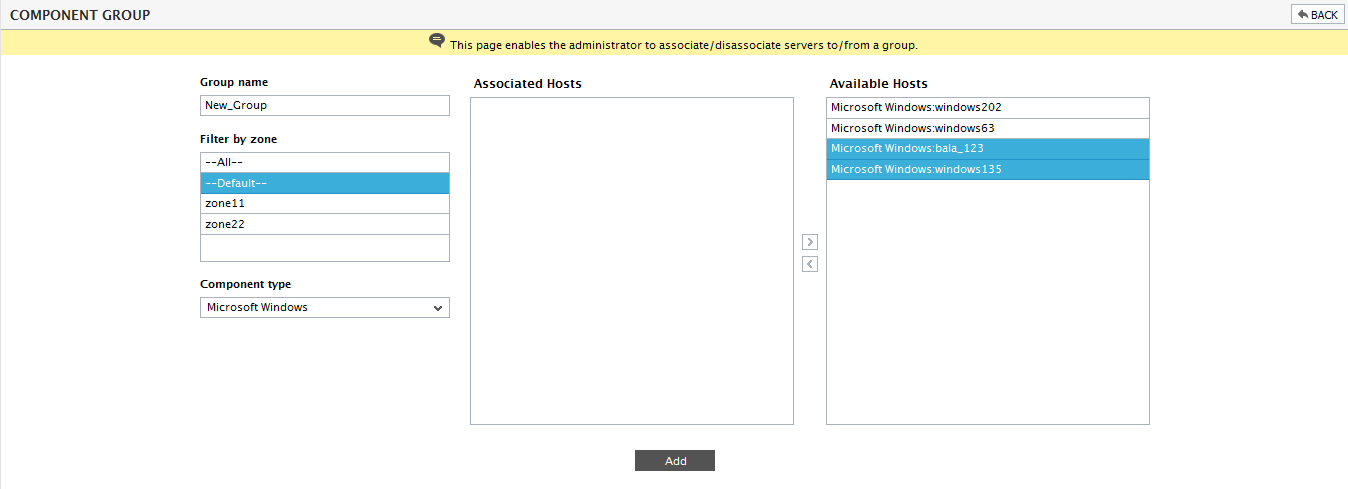Image resolution: width=1348 pixels, height=489 pixels.
Task: Choose zone11 in the zone filter
Action: tap(325, 203)
